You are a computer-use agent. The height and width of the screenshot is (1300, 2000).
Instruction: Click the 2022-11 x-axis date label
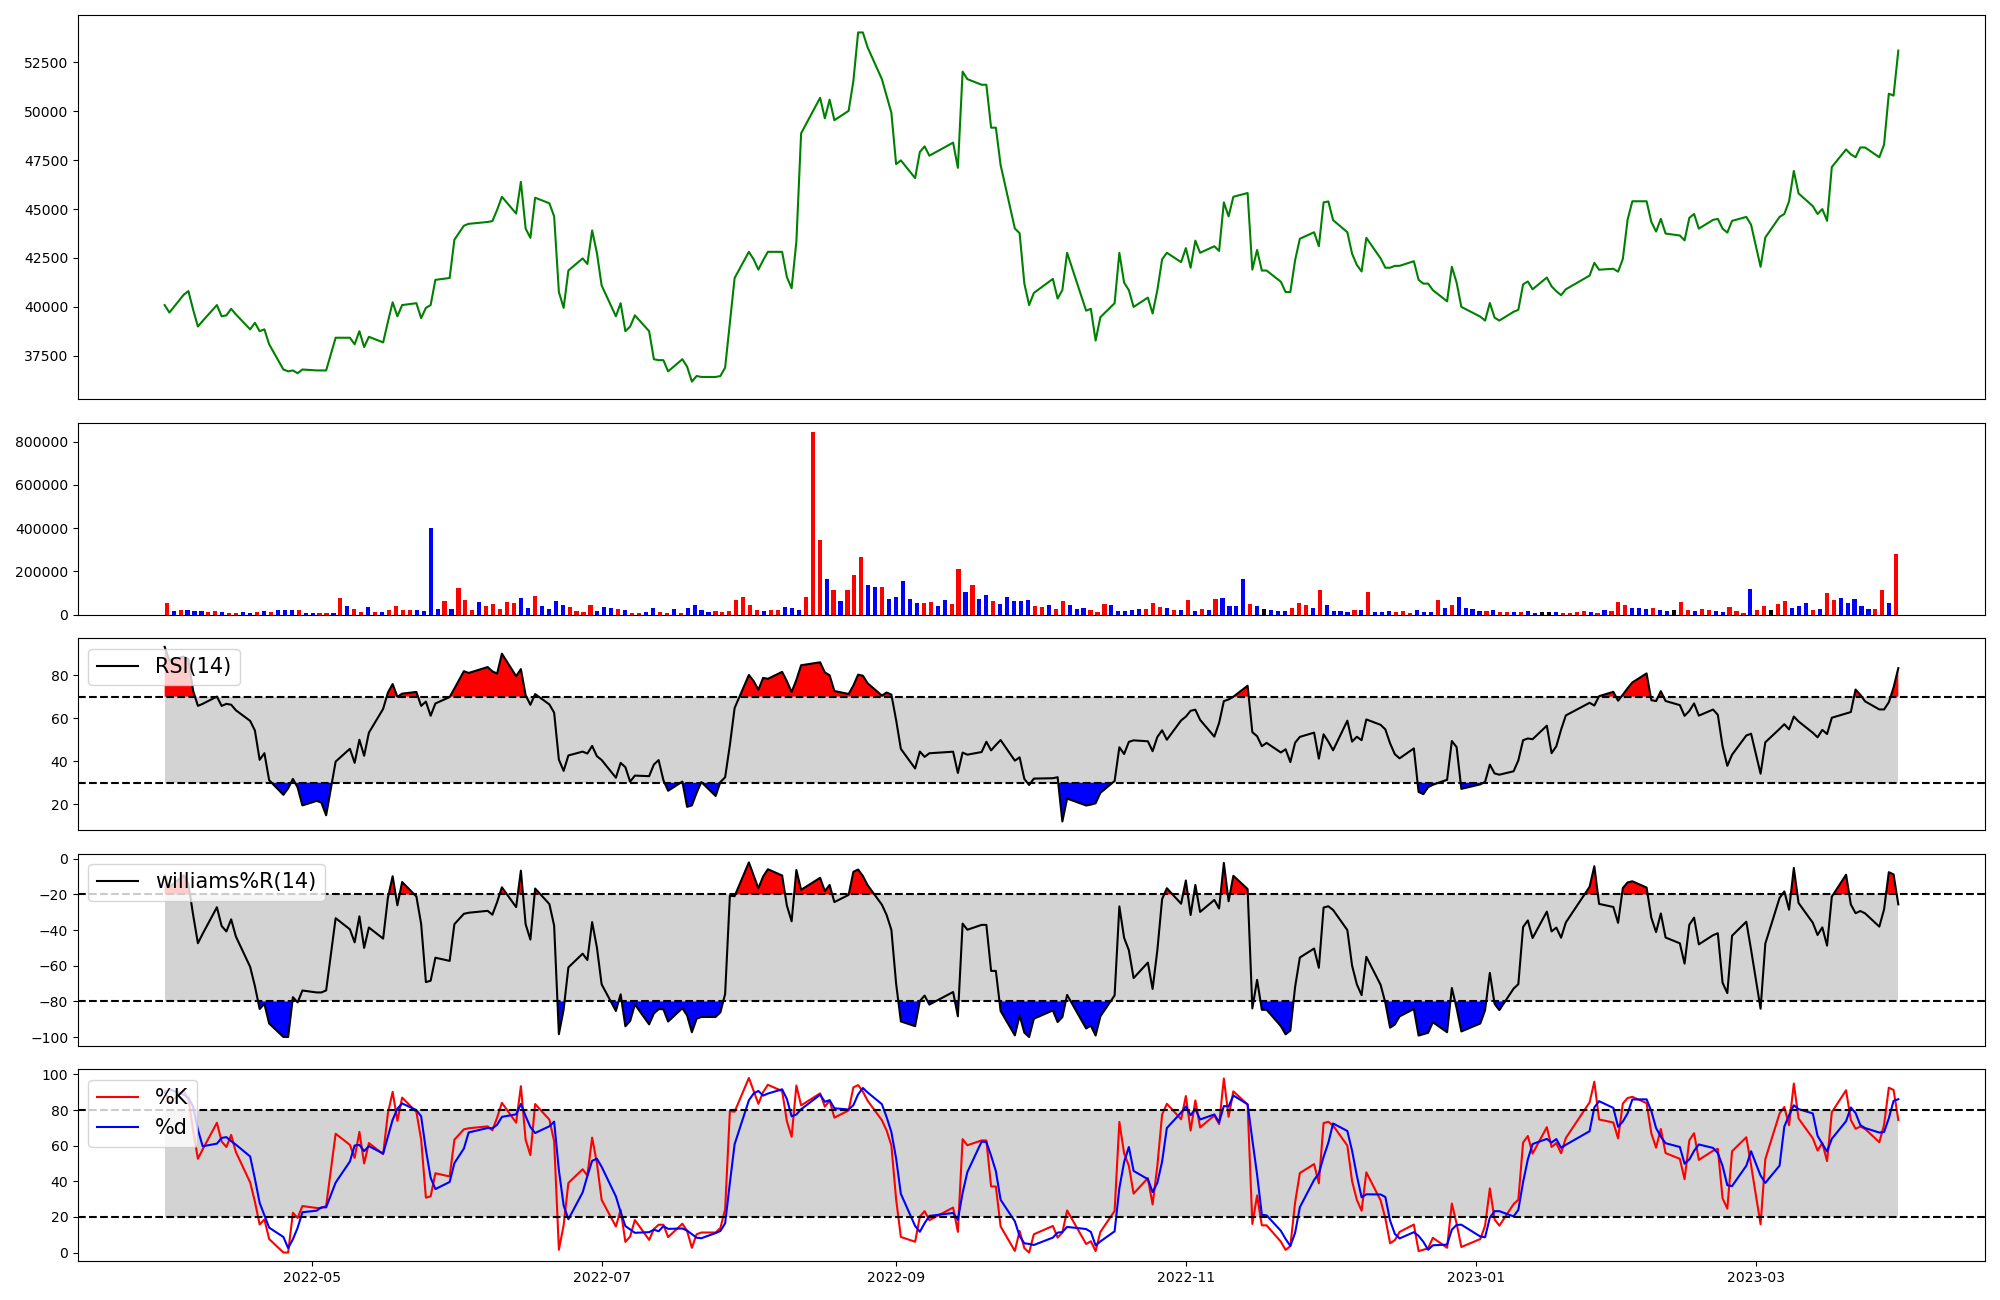[1186, 1277]
